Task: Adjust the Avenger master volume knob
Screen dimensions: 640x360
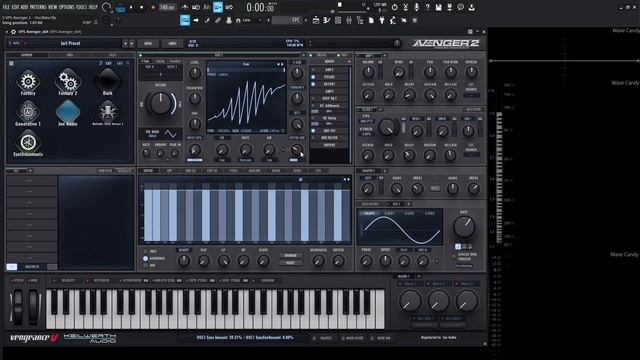Action: (396, 43)
